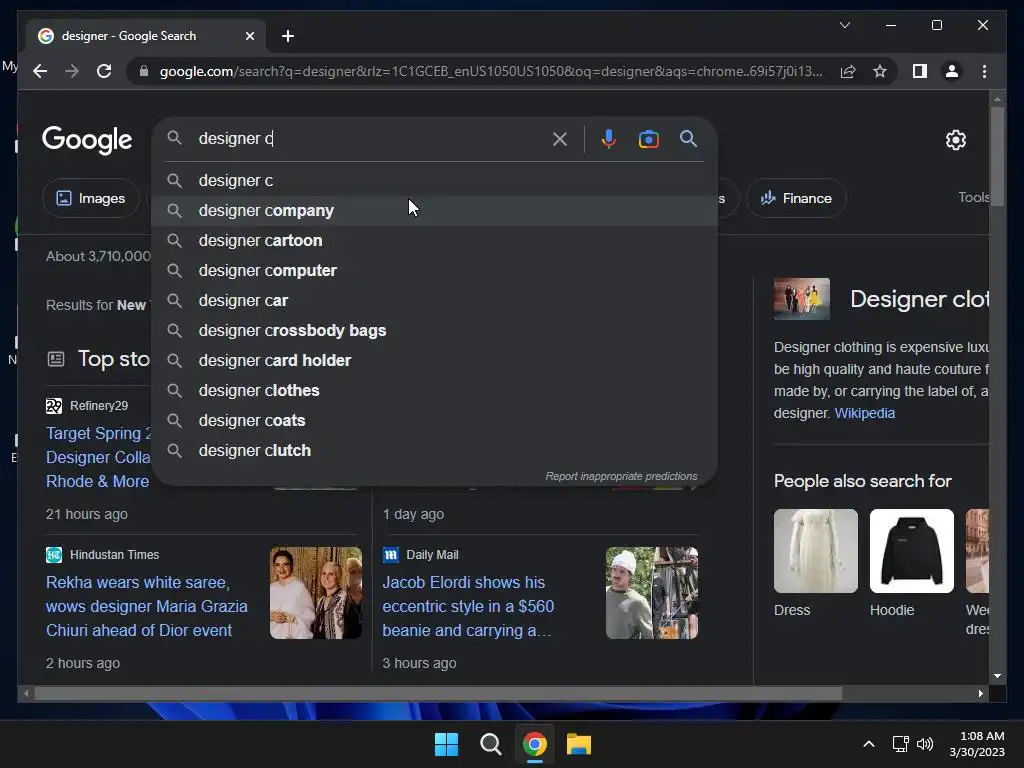Open Google quick settings gear
The width and height of the screenshot is (1024, 768).
point(955,140)
